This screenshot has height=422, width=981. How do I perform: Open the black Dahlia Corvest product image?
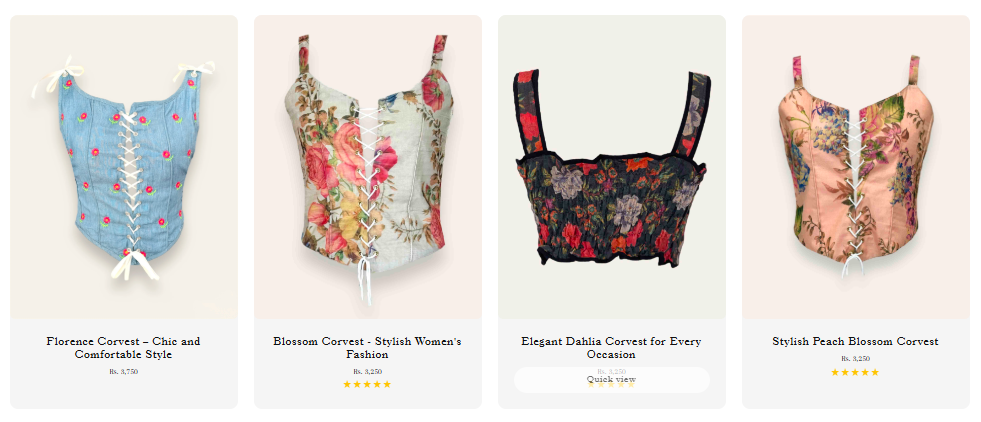[612, 167]
